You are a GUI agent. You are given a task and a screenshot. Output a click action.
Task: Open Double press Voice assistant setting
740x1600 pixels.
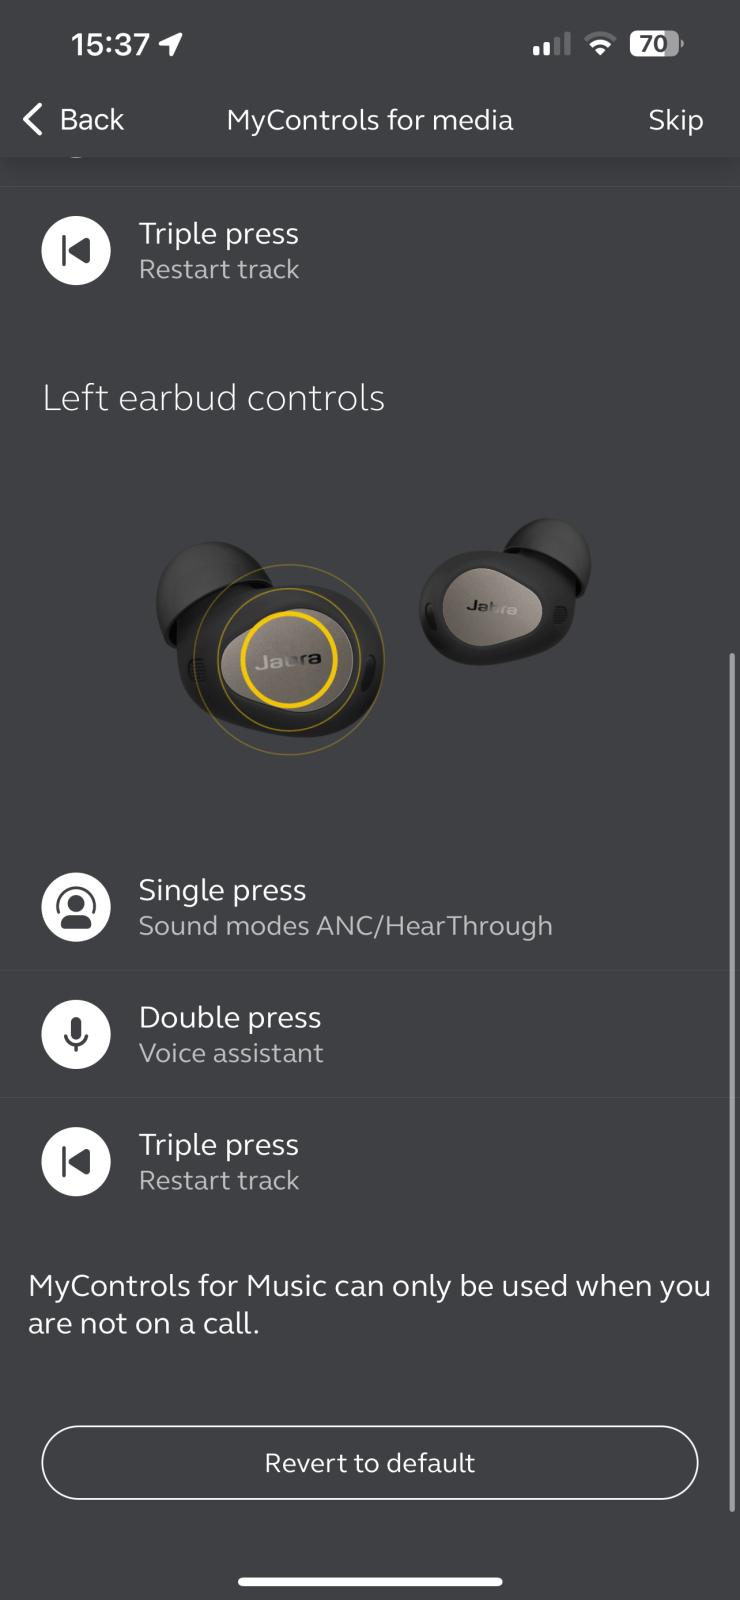pos(370,1035)
